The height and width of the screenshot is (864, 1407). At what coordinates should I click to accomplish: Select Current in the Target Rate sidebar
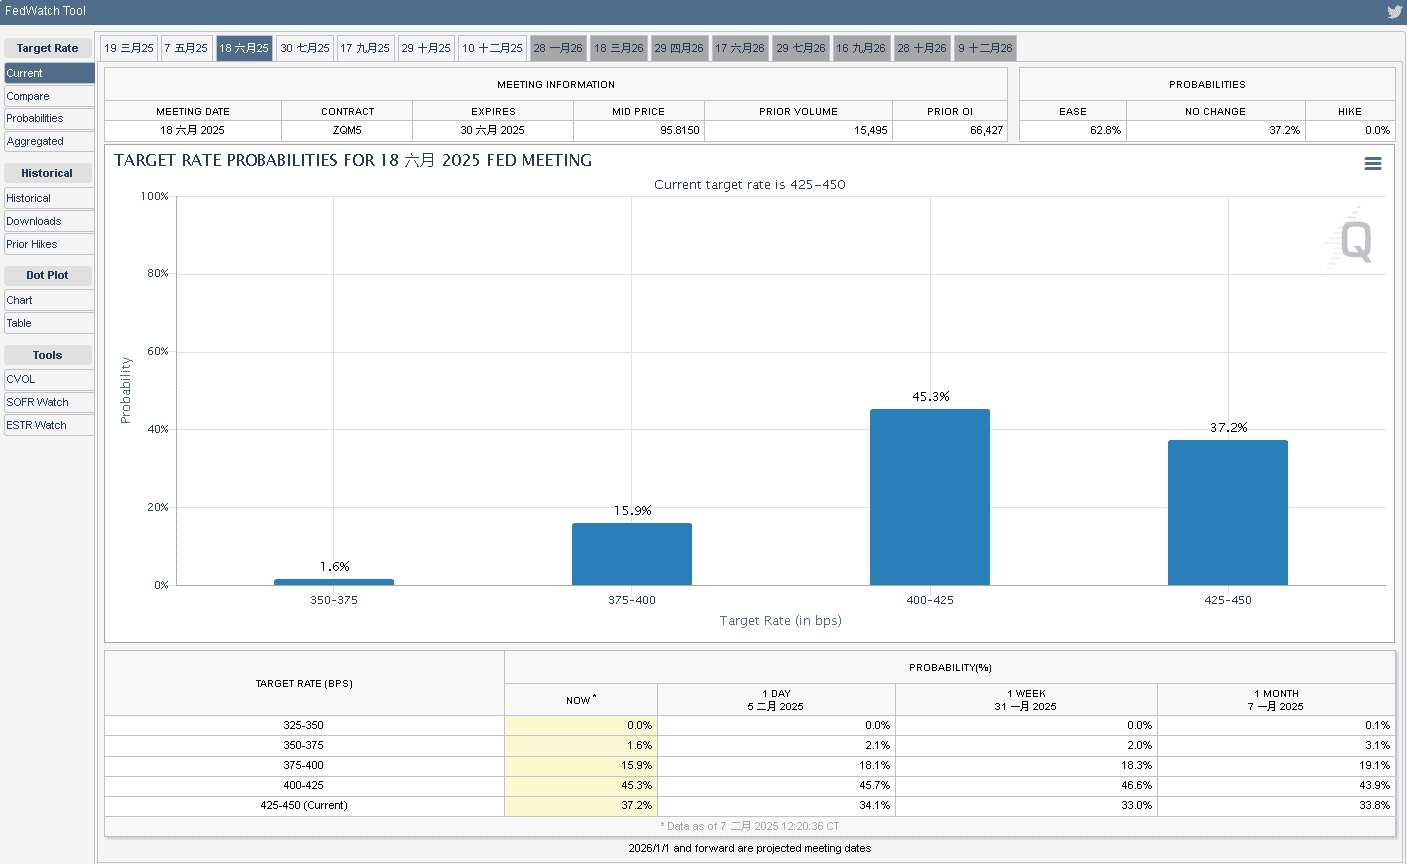pos(49,73)
